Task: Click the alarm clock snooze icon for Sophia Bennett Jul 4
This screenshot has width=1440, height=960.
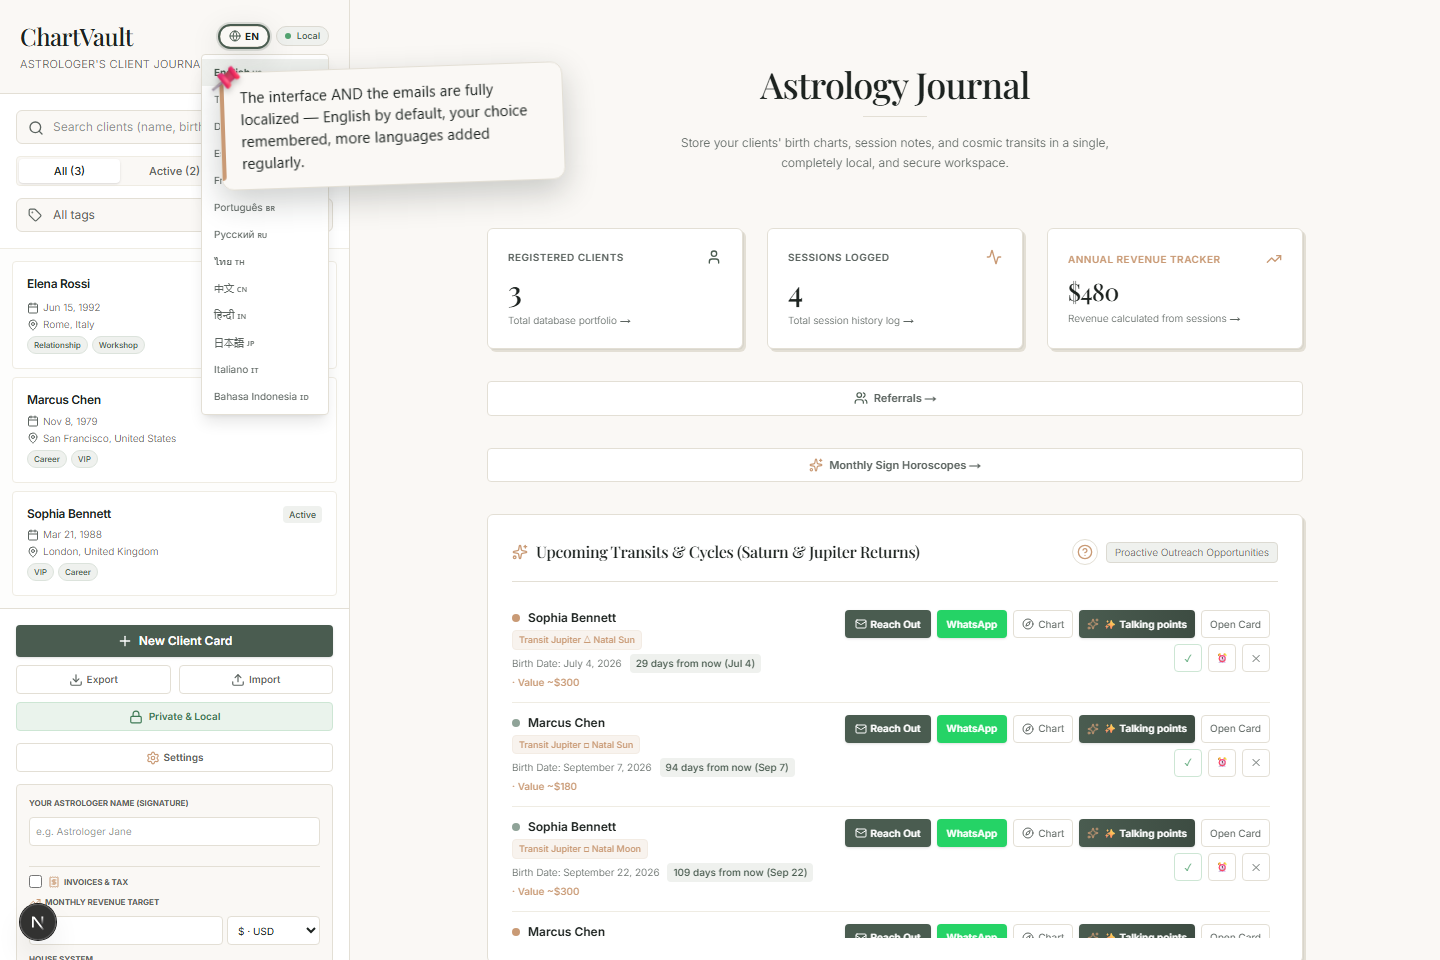Action: [1222, 658]
